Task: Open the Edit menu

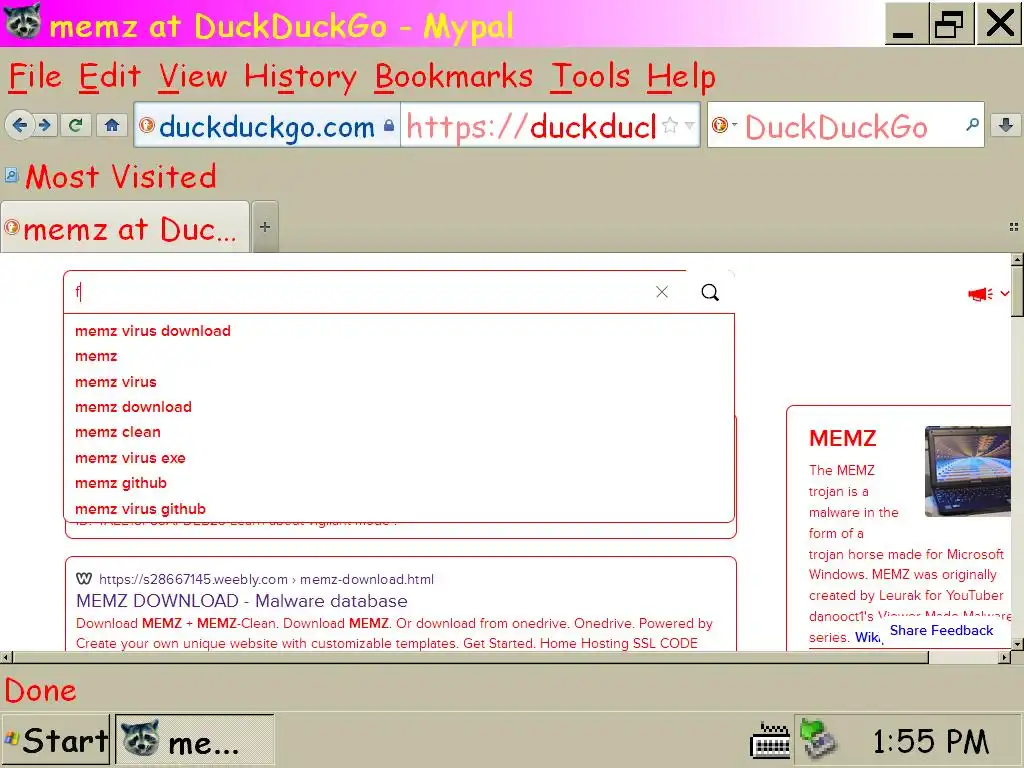Action: (x=110, y=76)
